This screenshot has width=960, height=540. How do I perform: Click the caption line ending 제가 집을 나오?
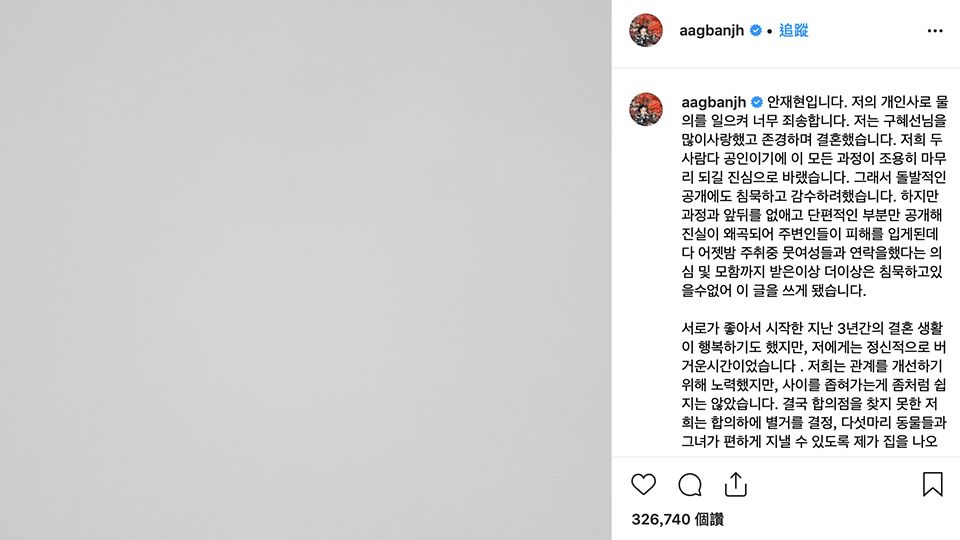coord(809,441)
